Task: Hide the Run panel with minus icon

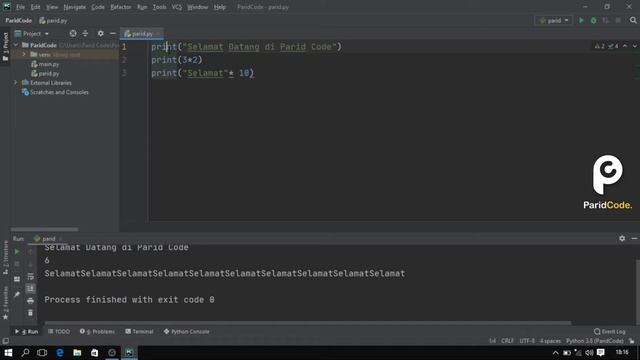Action: click(x=634, y=238)
